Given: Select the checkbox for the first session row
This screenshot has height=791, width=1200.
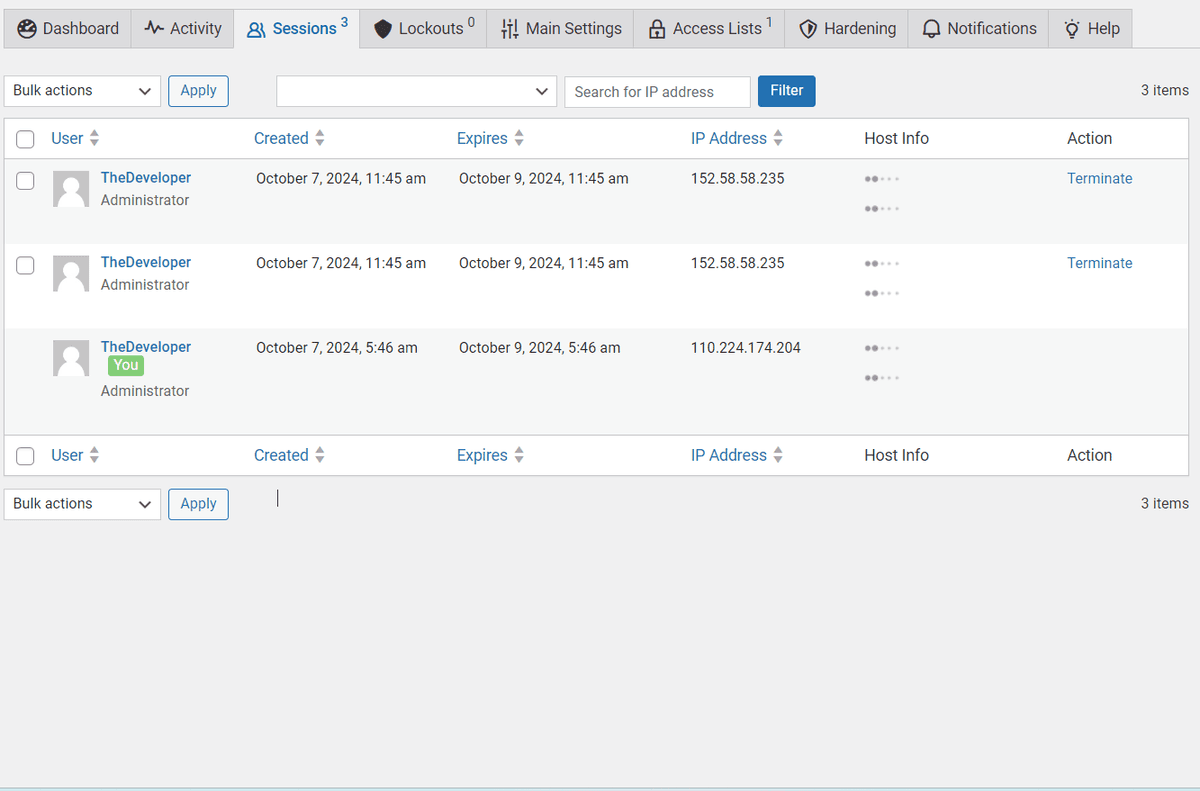Looking at the screenshot, I should (25, 181).
